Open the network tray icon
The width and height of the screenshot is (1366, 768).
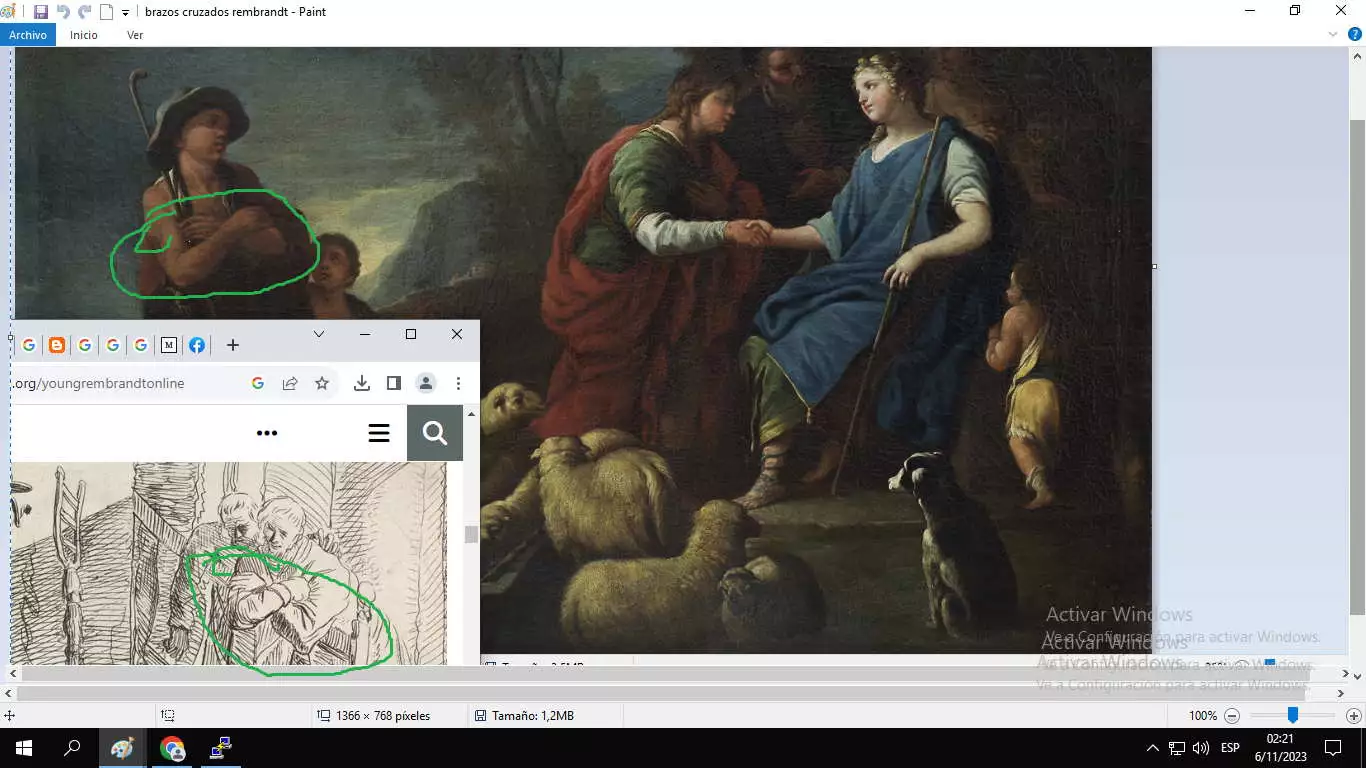click(1177, 748)
